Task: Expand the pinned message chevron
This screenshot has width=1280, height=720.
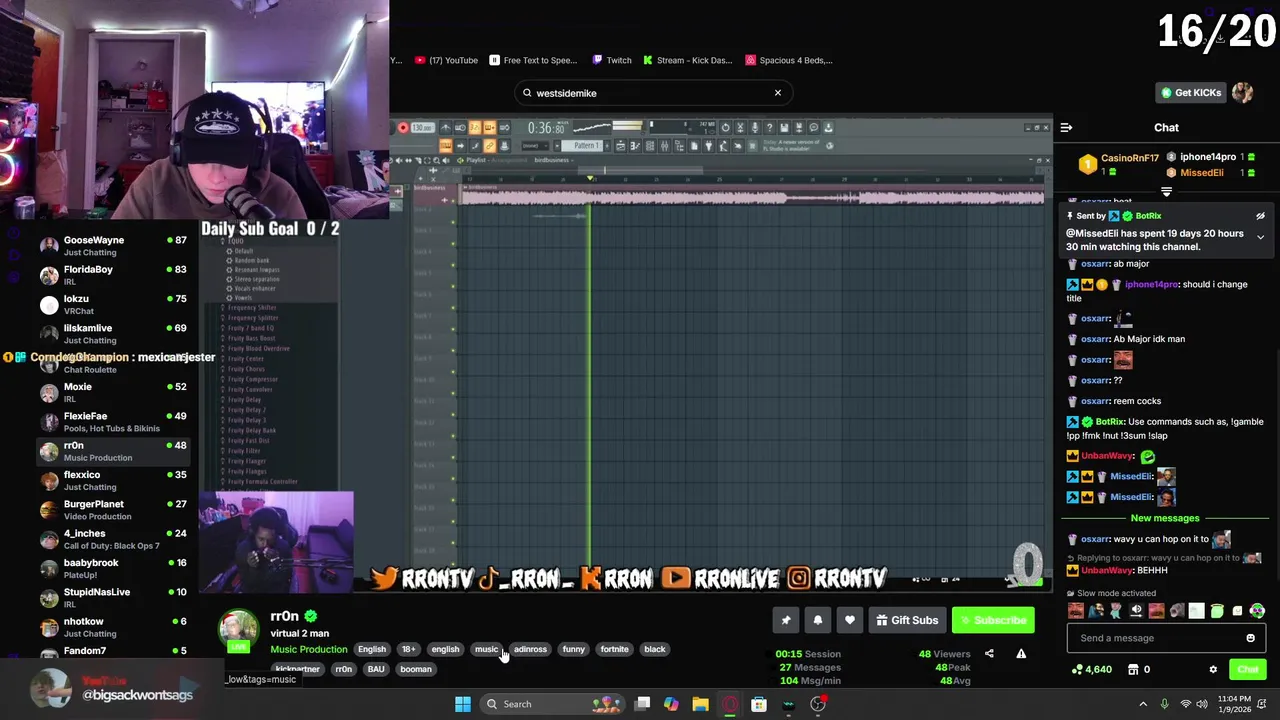Action: [1260, 237]
